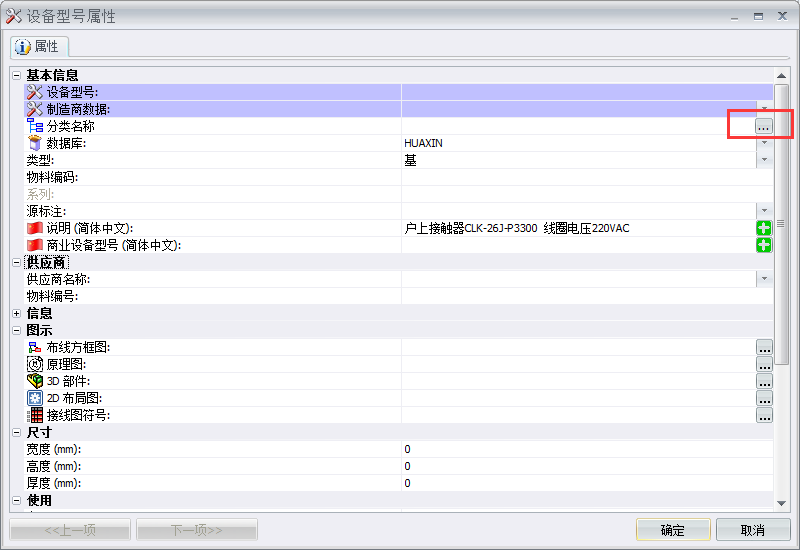Viewport: 800px width, 550px height.
Task: Click the scrollbar down arrow
Action: pyautogui.click(x=781, y=504)
